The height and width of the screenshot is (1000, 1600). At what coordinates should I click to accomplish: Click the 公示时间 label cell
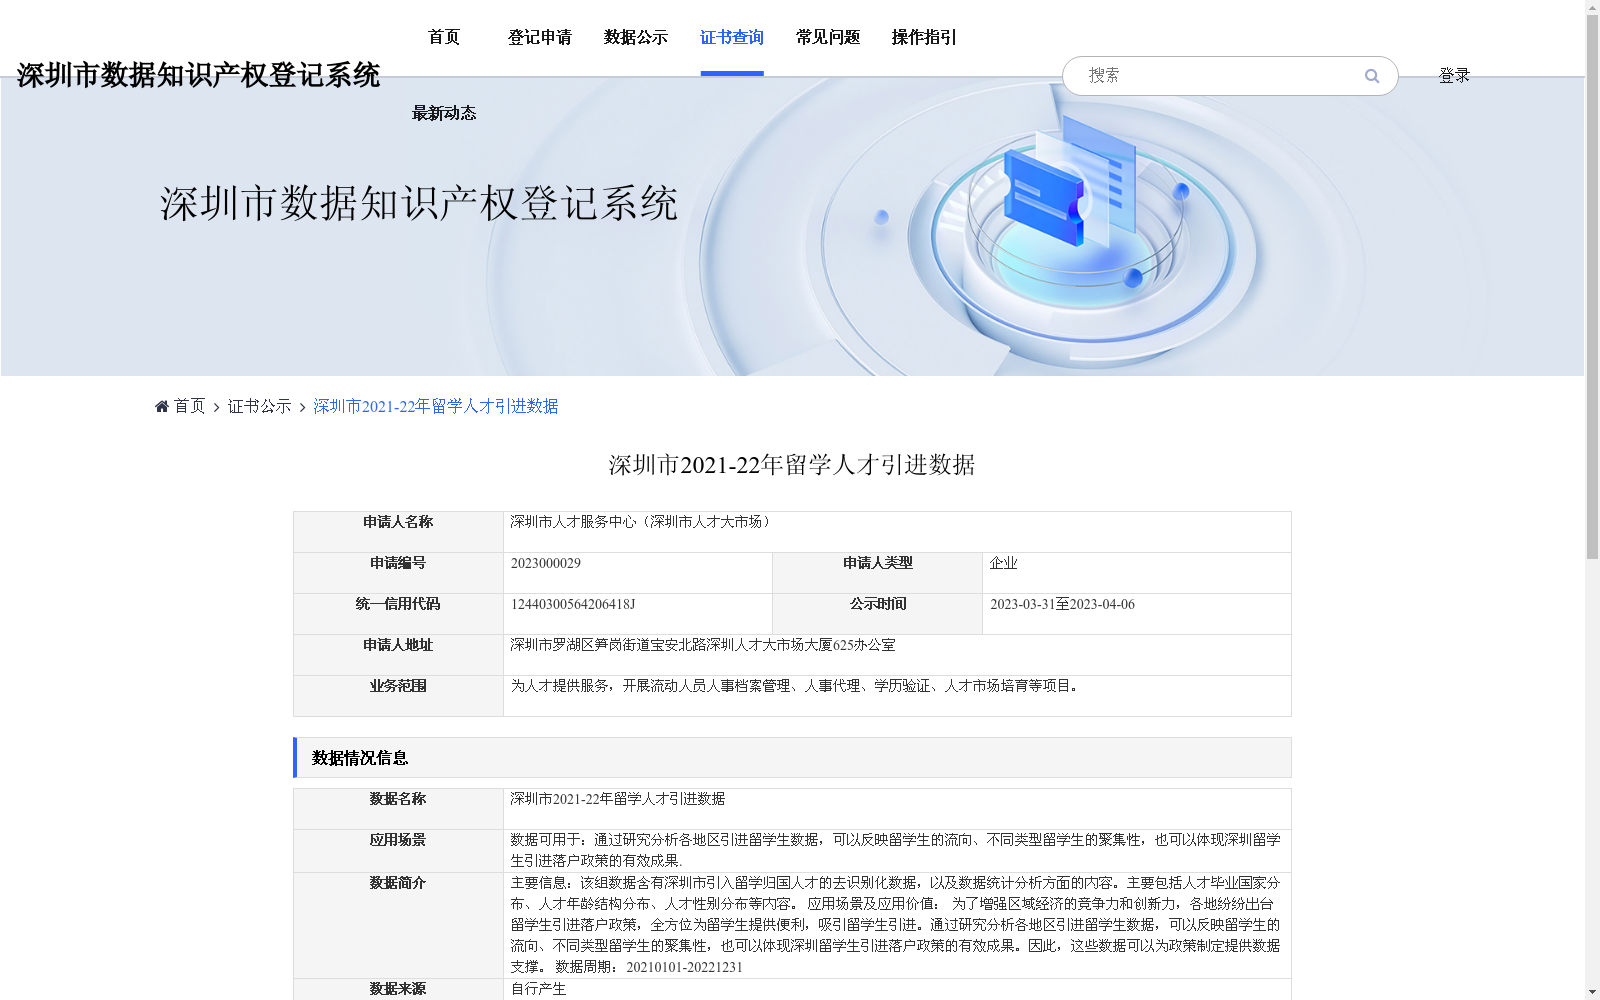tap(878, 614)
